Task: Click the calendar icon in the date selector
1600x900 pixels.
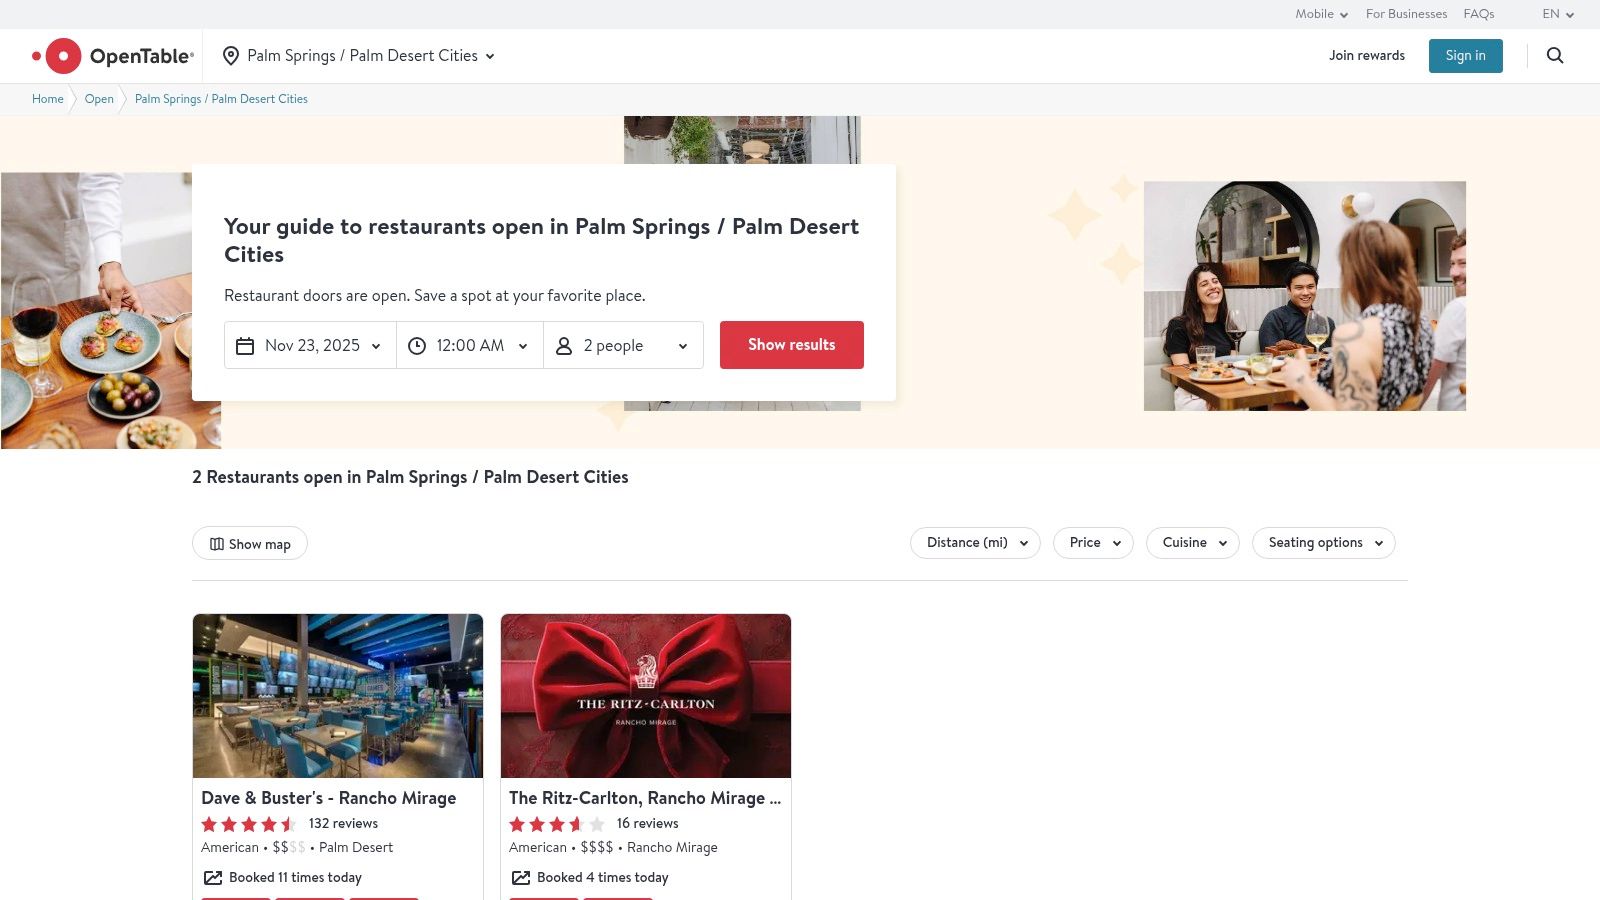Action: (x=244, y=345)
